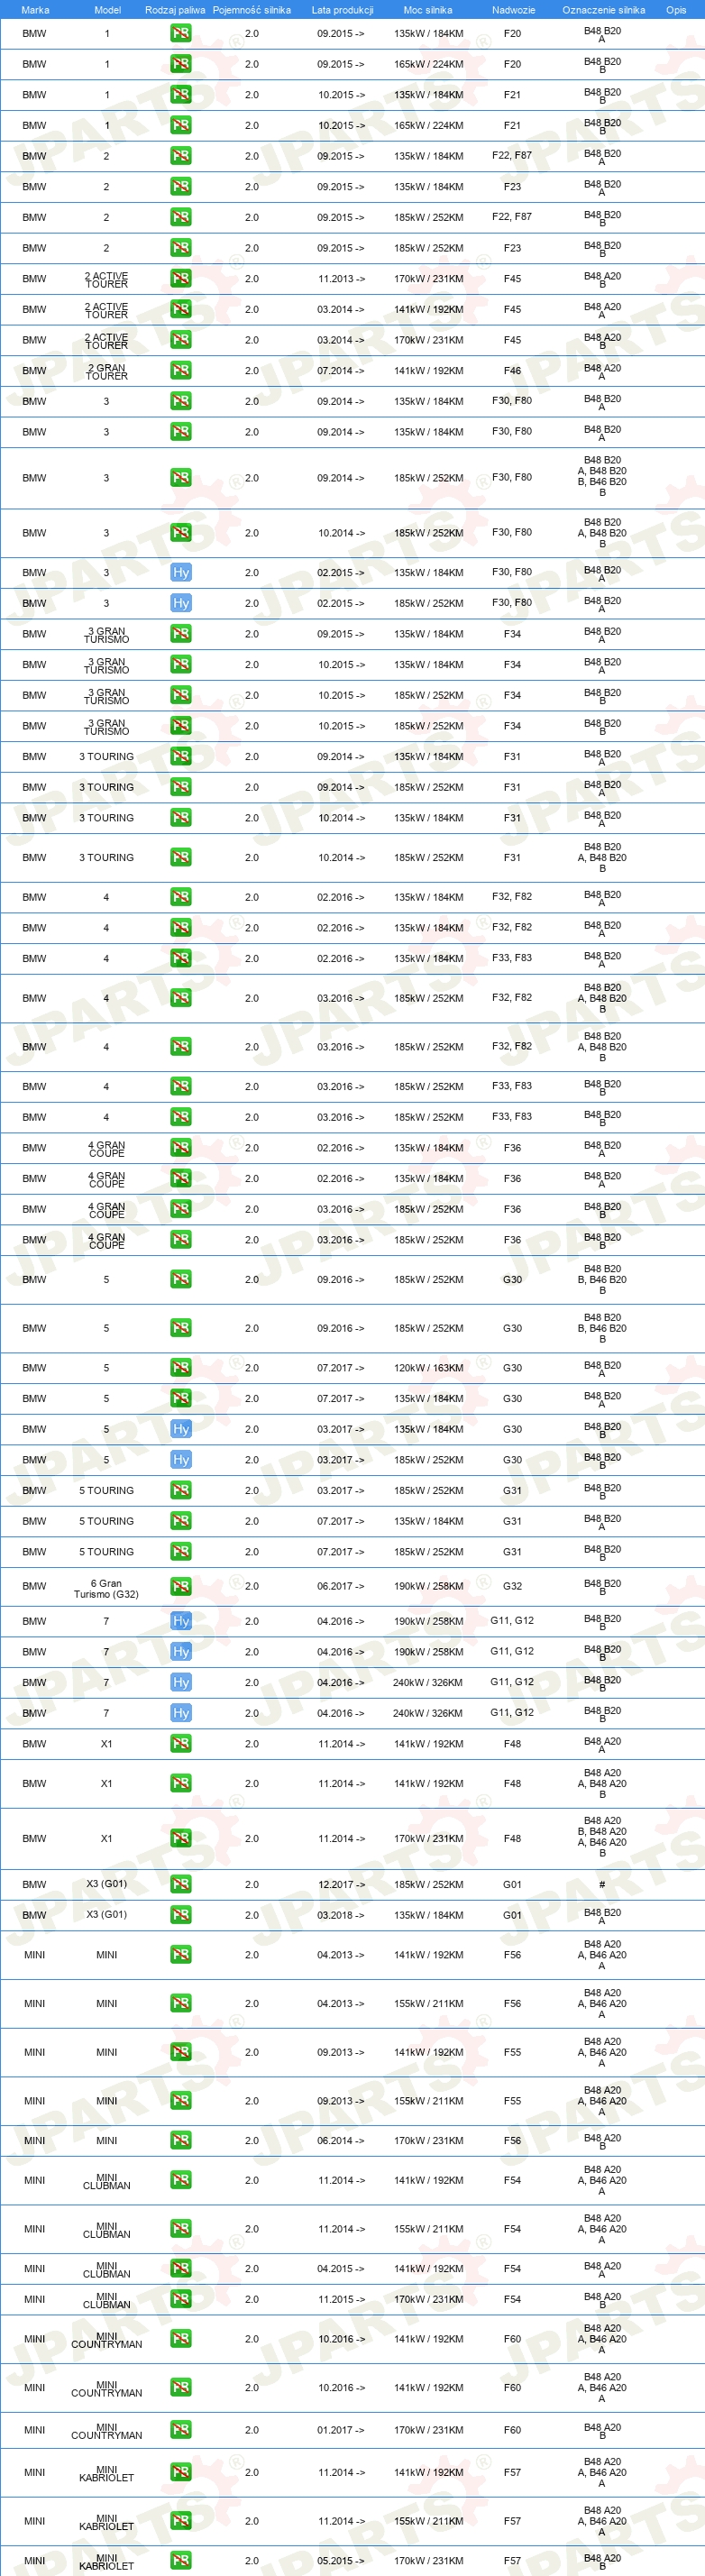Click fuel icon in BMW 4 135kW F33, F83 row

tap(181, 958)
